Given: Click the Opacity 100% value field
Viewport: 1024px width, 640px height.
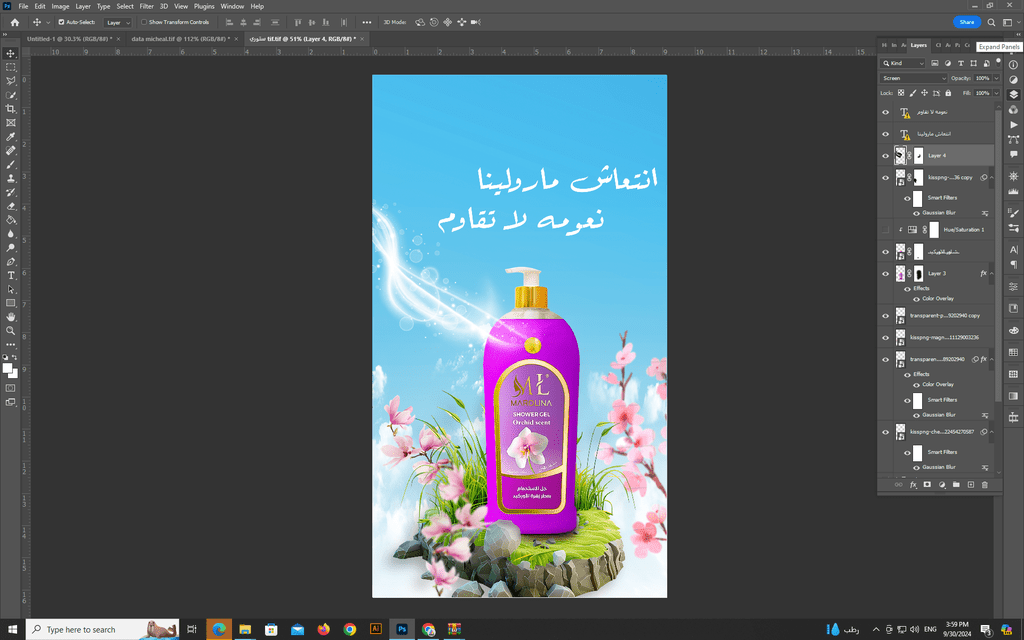Looking at the screenshot, I should pos(982,78).
